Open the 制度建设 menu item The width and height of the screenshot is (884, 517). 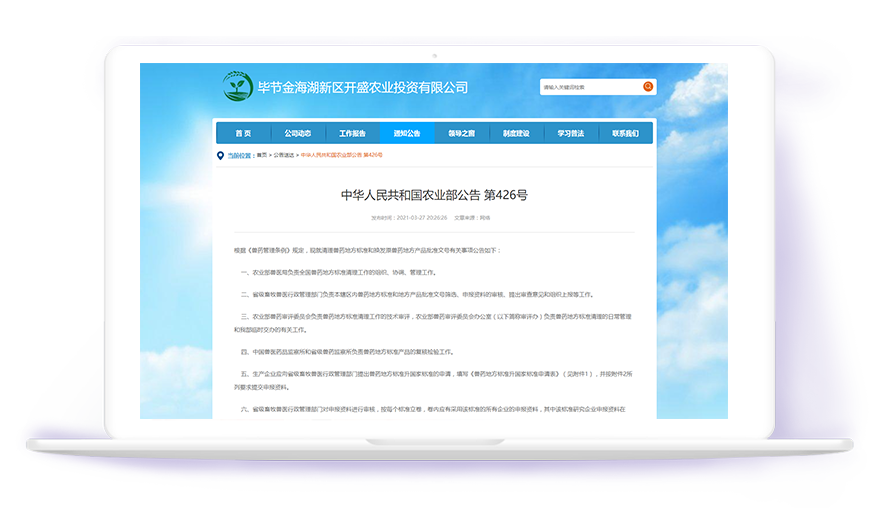point(516,133)
